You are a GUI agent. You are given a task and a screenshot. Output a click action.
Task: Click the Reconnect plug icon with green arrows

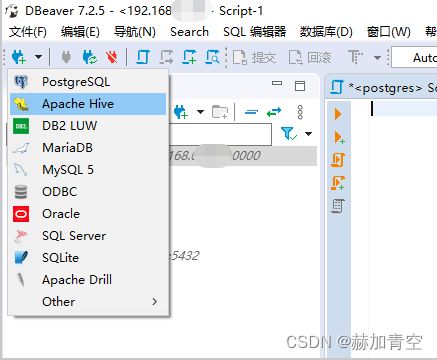coord(89,57)
